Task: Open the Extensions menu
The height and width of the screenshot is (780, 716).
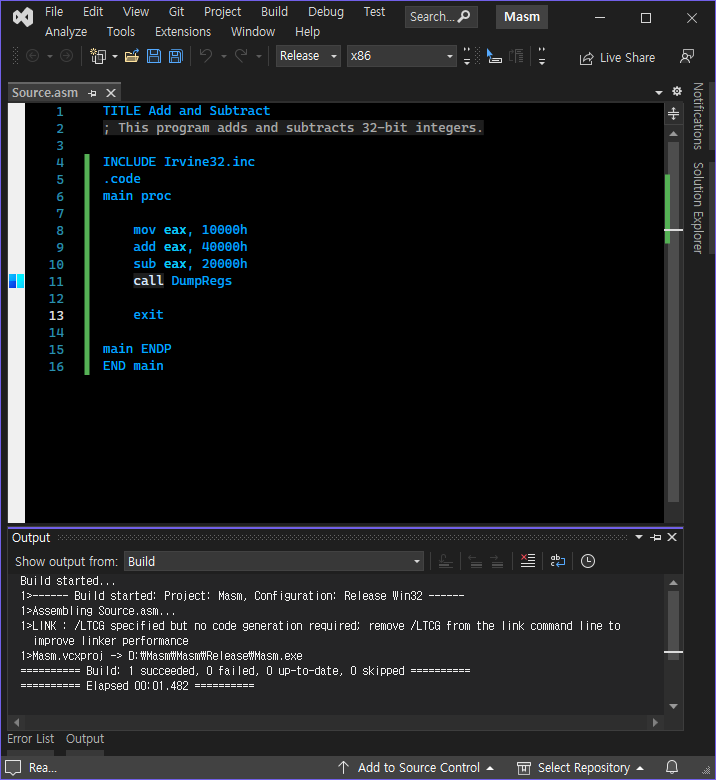Action: (x=183, y=31)
